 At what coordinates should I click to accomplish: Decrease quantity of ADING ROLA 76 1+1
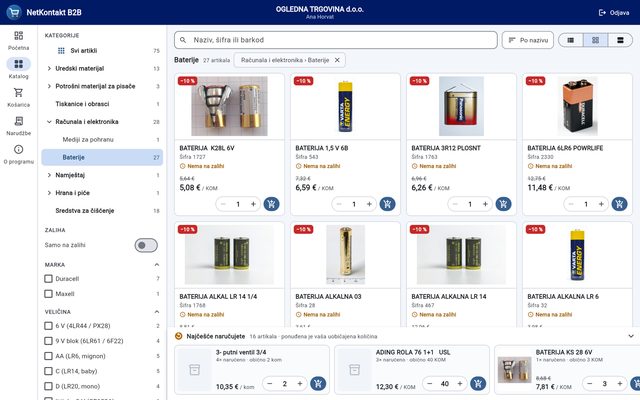(429, 384)
